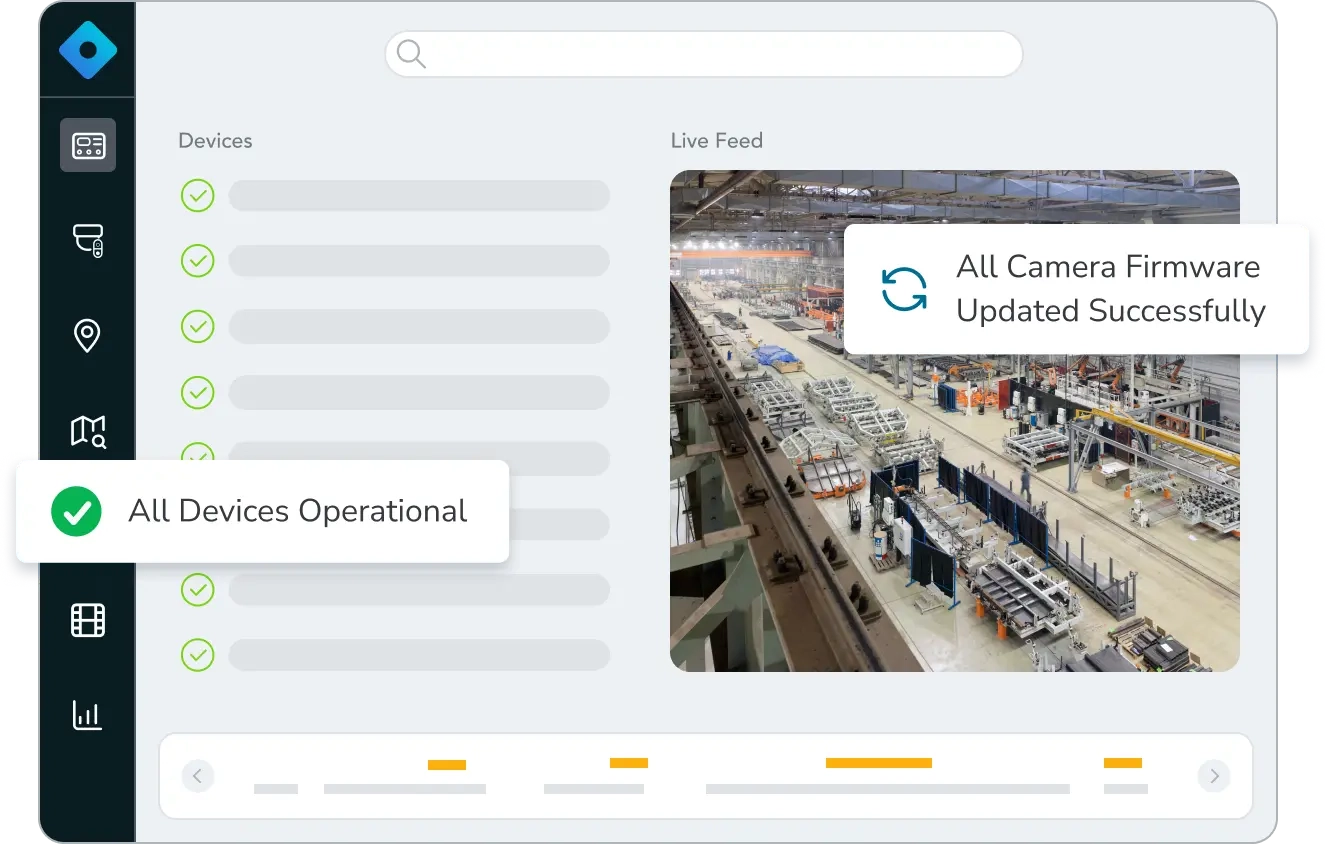The height and width of the screenshot is (844, 1326).
Task: Advance the timeline with the right arrow
Action: pyautogui.click(x=1214, y=776)
